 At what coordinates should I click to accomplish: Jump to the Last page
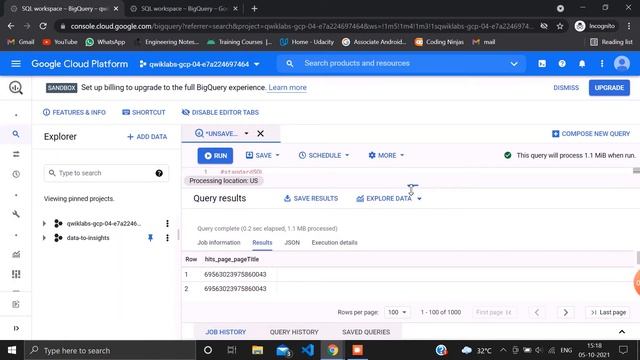[x=608, y=312]
